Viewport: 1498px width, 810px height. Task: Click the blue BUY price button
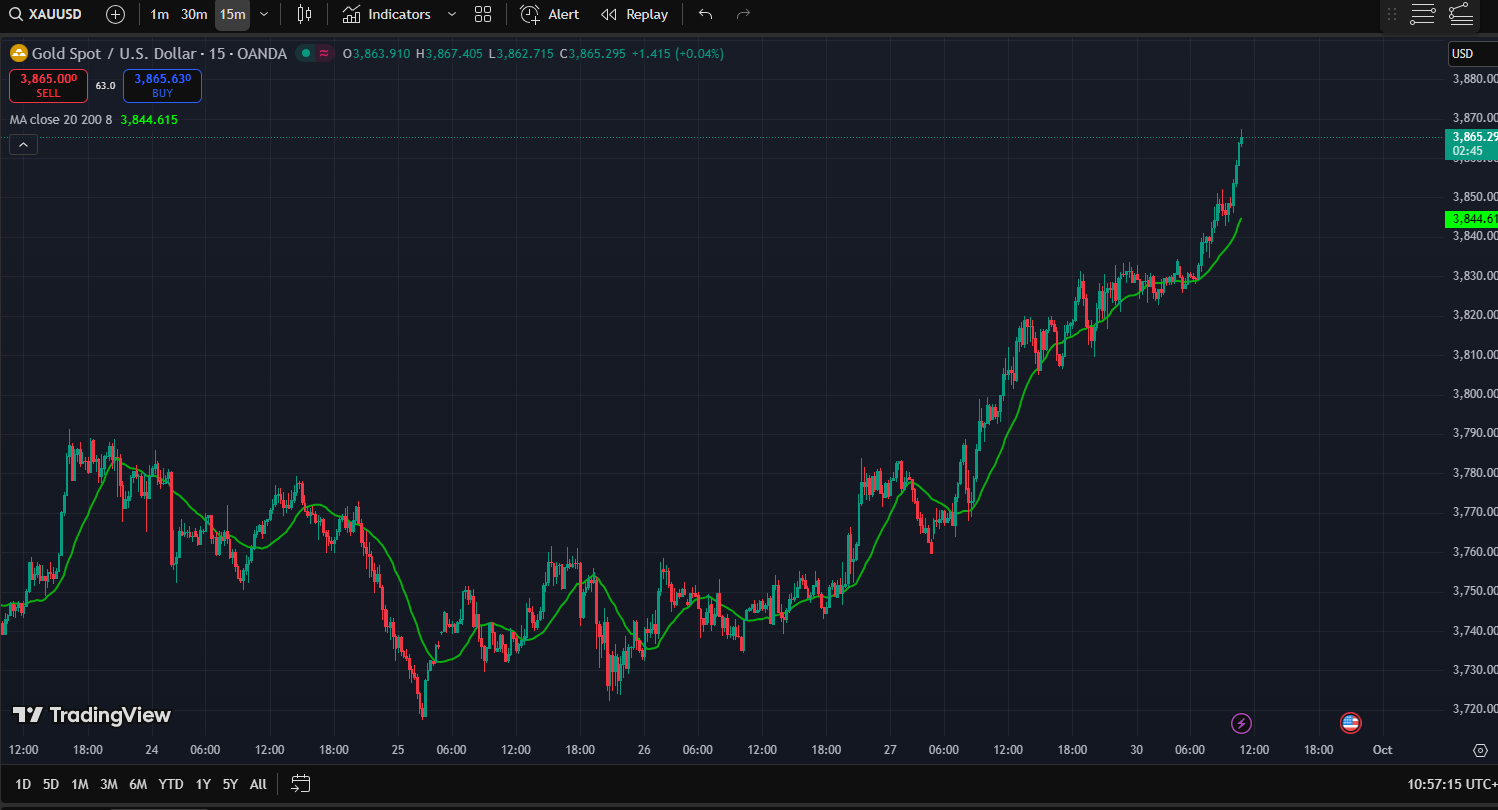(162, 85)
